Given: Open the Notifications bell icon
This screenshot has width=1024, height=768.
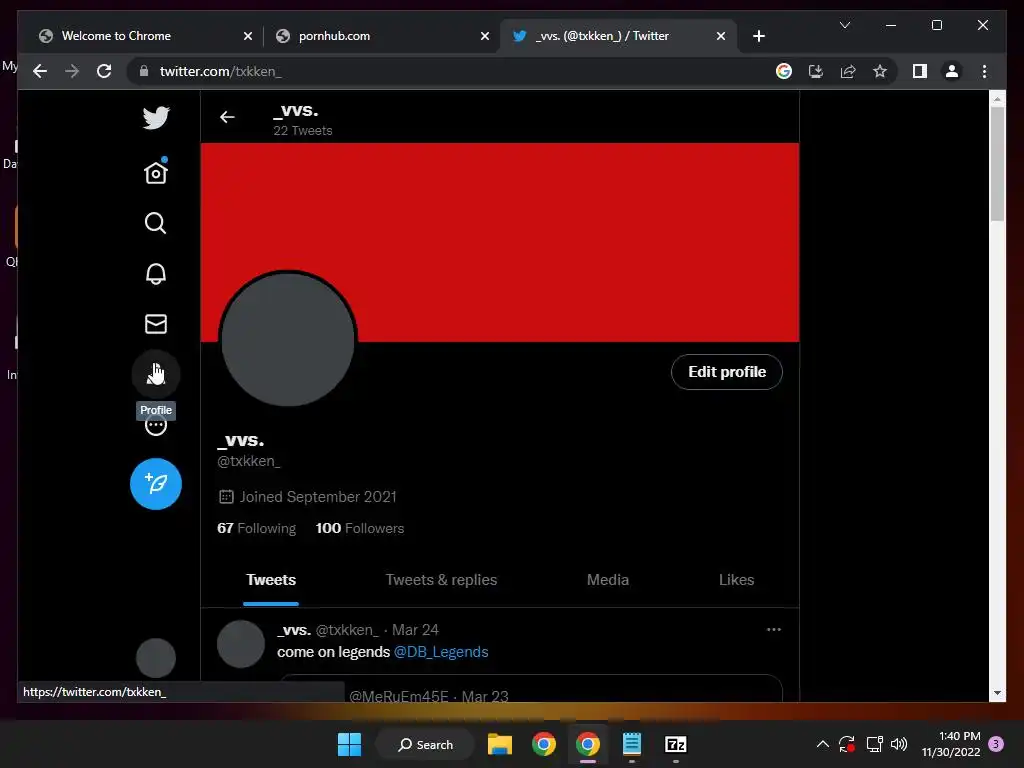Looking at the screenshot, I should click(155, 273).
